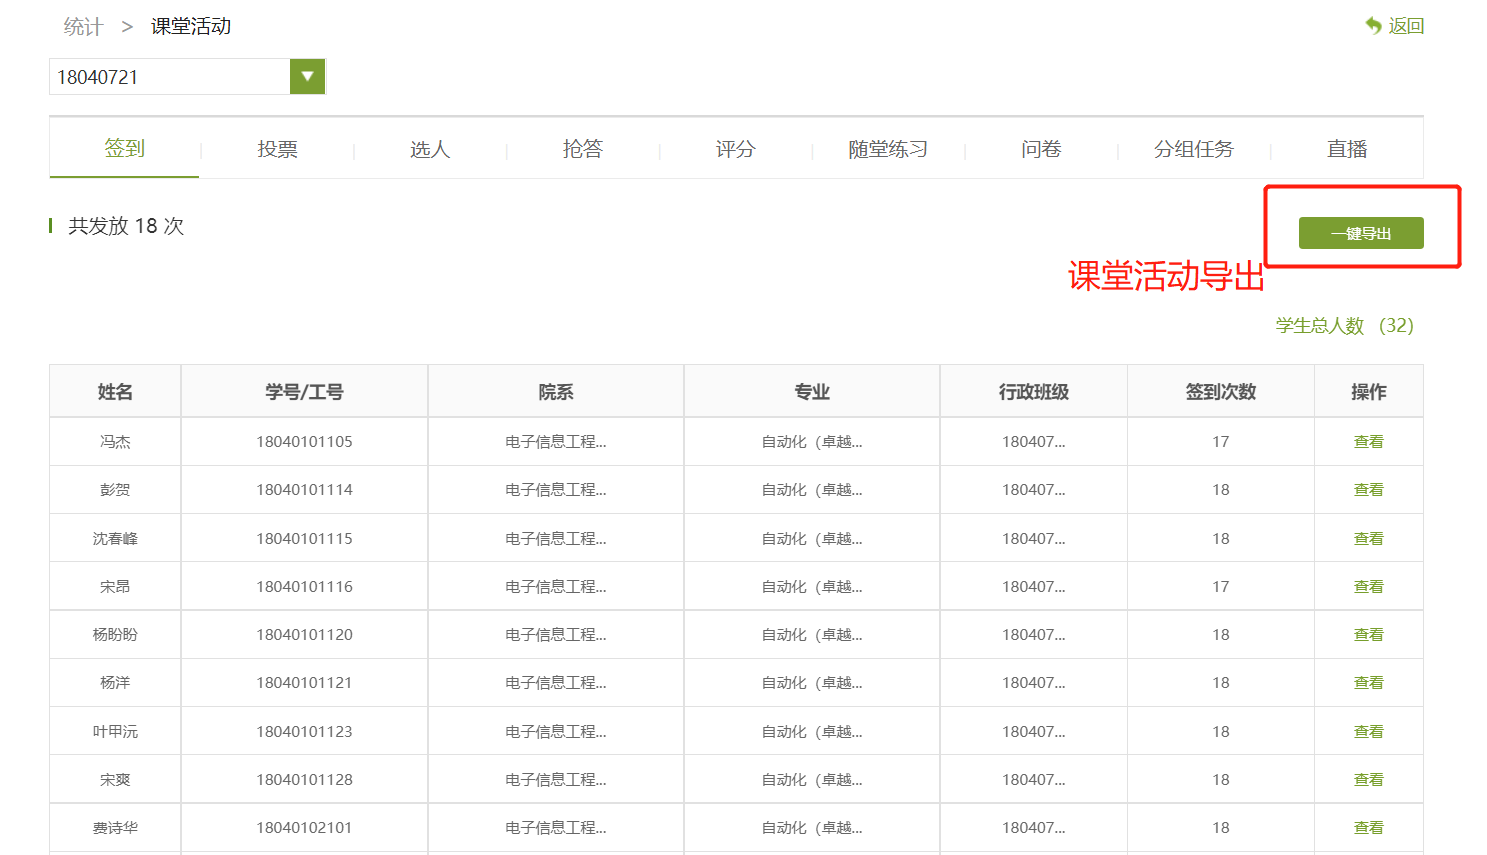View sign-in details for 冯杰

point(1368,442)
